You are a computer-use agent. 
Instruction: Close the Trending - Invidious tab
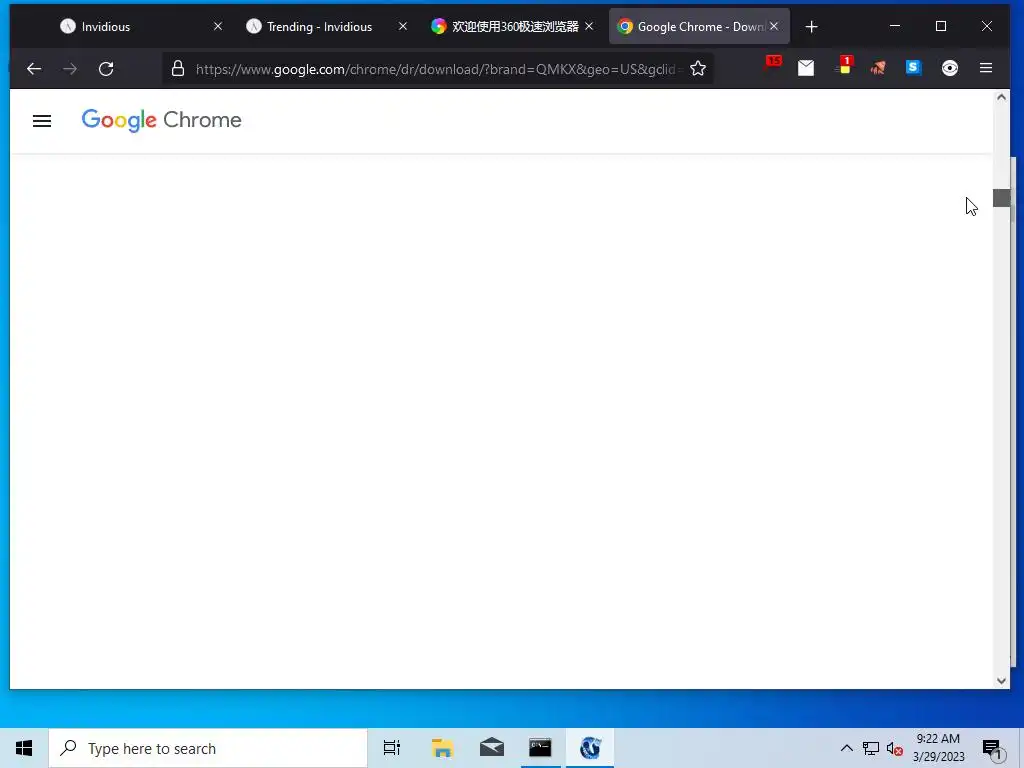pos(403,26)
